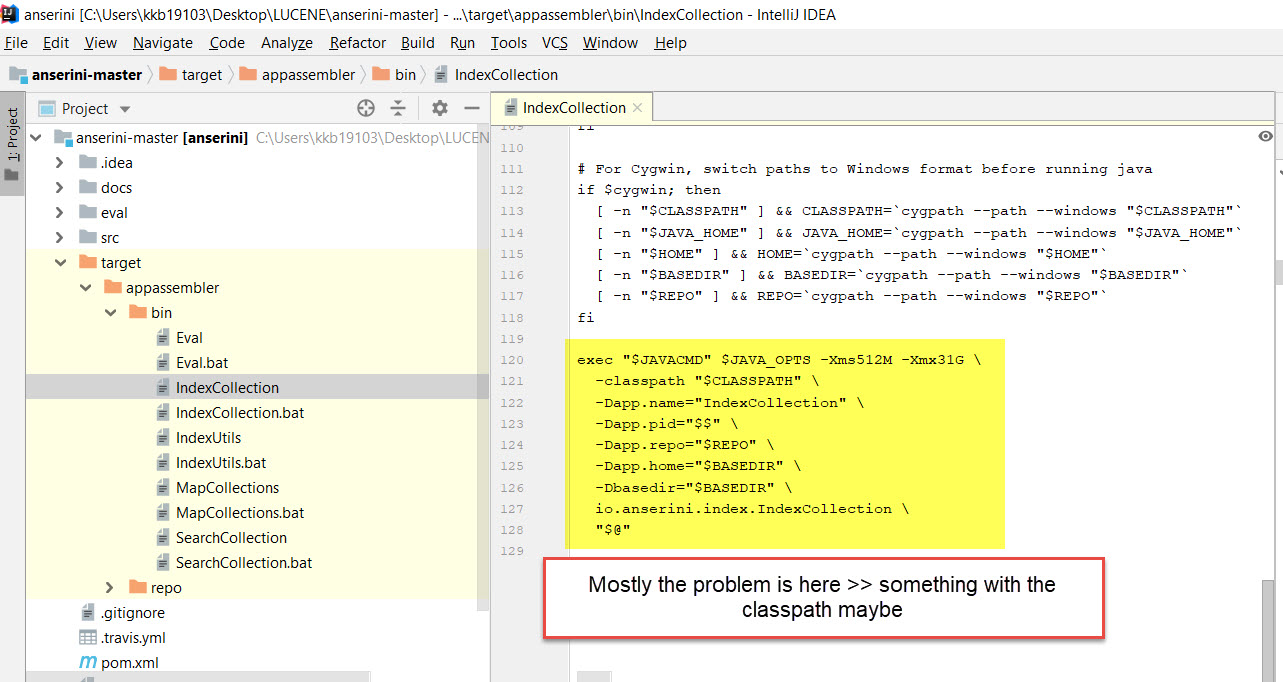The width and height of the screenshot is (1283, 682).
Task: Expand the eval folder
Action: 60,213
